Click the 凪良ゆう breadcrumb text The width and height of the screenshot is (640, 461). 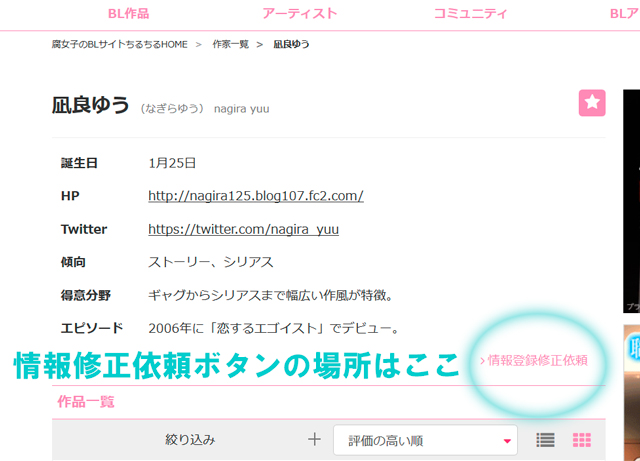[291, 44]
